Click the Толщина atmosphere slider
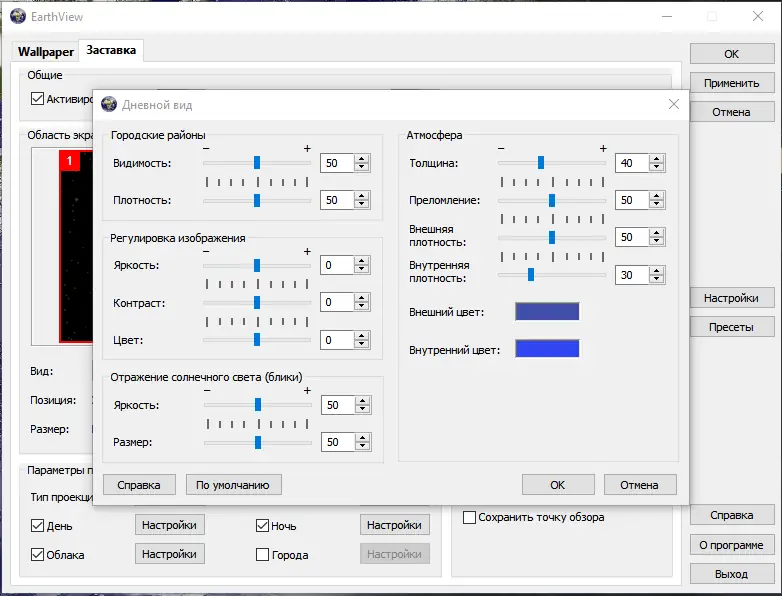 coord(552,163)
